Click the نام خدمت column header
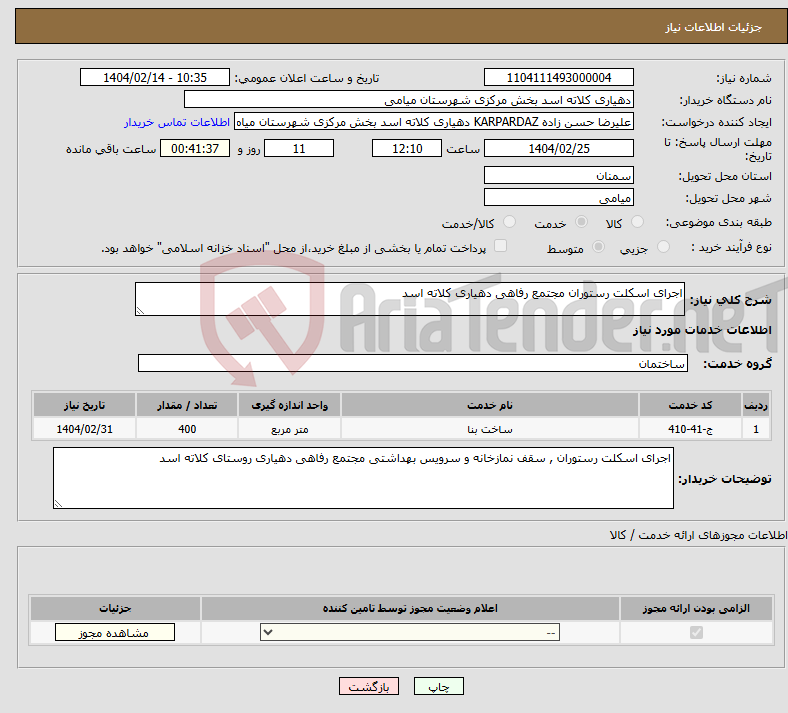Viewport: 788px width, 713px height. 489,405
